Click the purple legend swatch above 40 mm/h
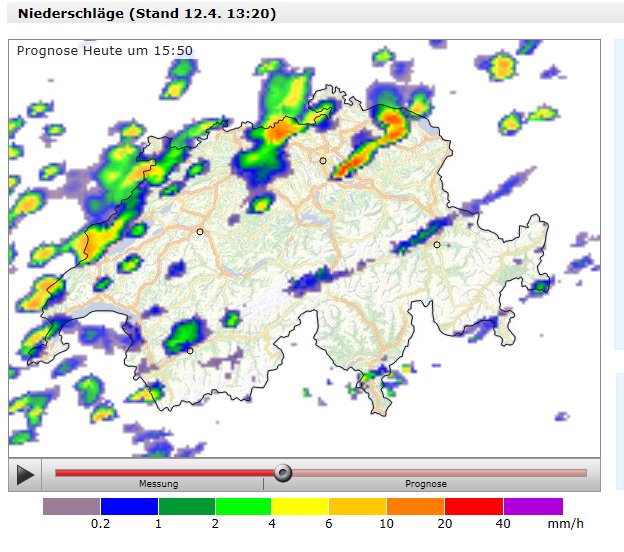The image size is (624, 552). click(533, 506)
